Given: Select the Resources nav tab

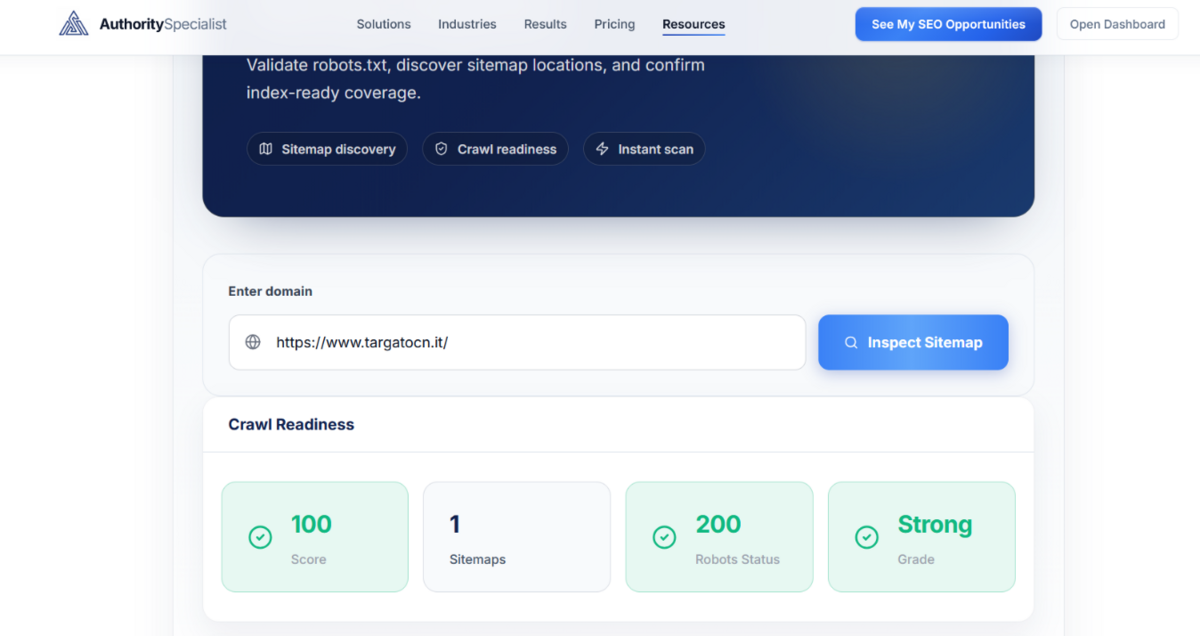Looking at the screenshot, I should pyautogui.click(x=694, y=24).
